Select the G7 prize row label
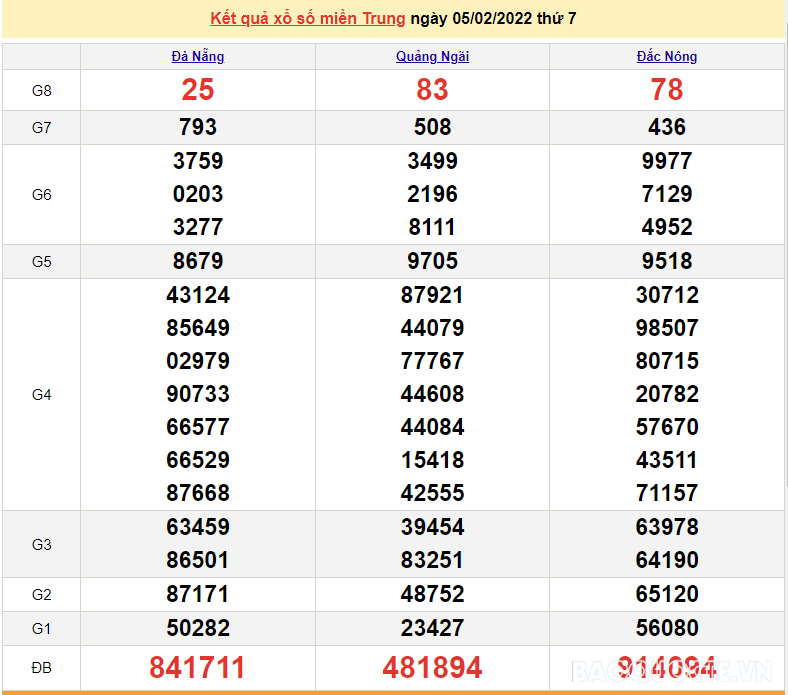This screenshot has width=788, height=695. tap(41, 128)
